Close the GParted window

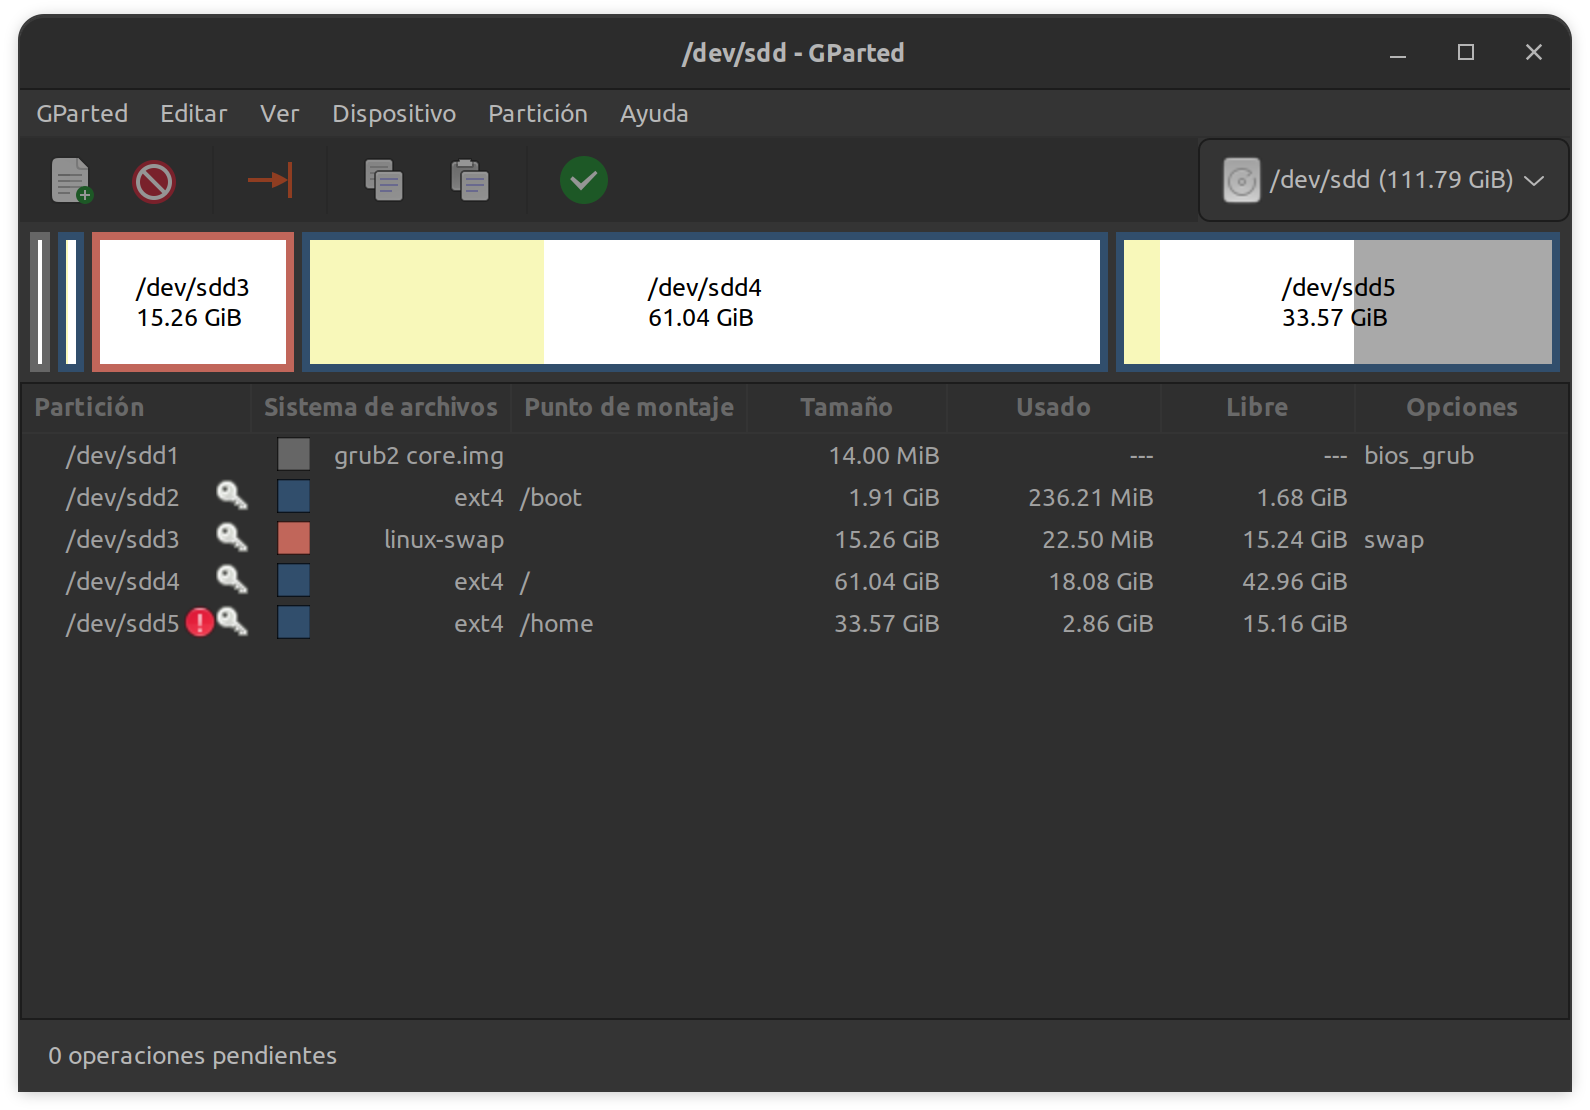point(1534,53)
